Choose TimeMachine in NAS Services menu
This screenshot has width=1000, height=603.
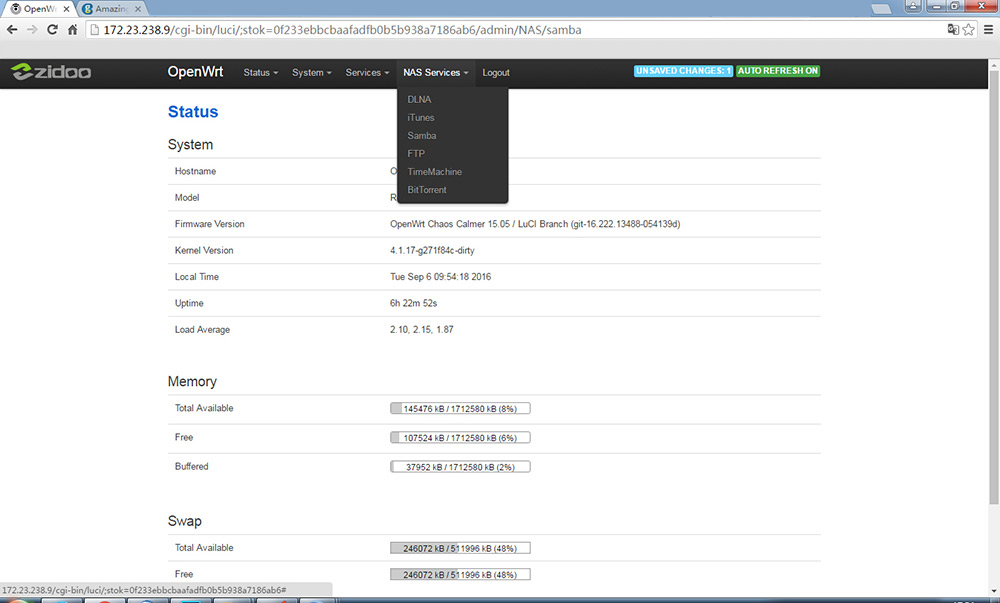coord(434,171)
